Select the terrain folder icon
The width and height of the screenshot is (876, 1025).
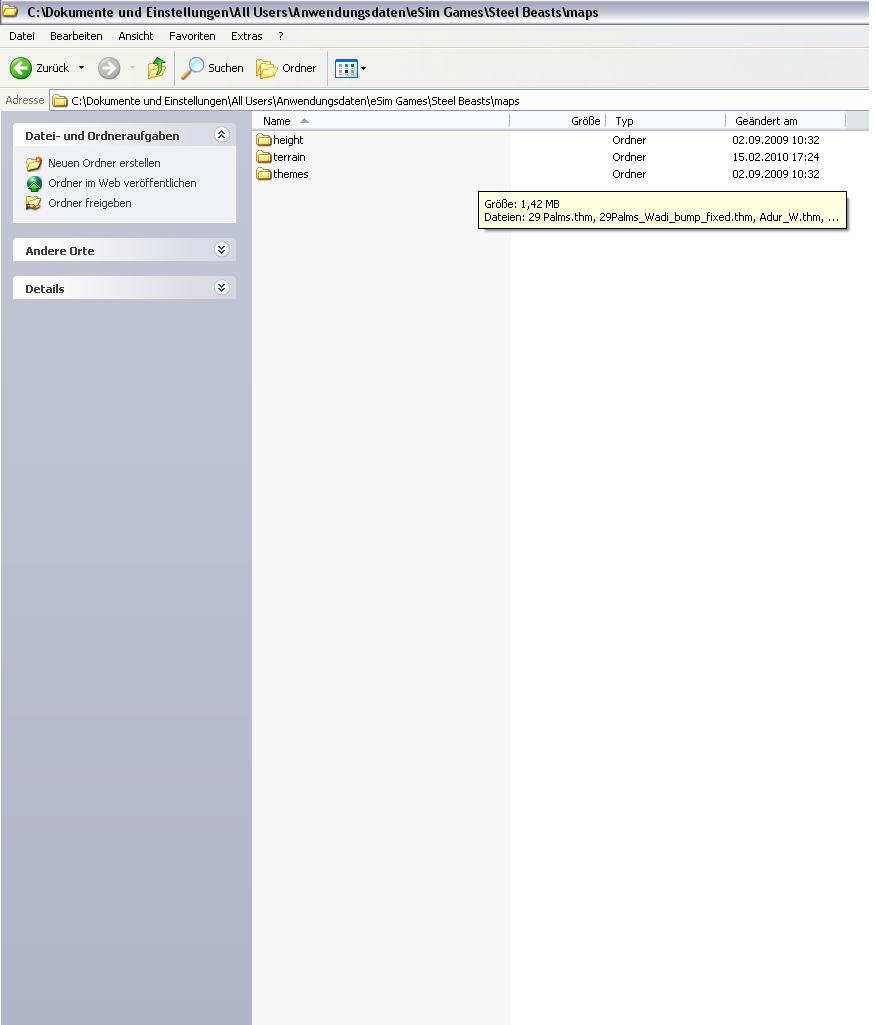(x=264, y=157)
